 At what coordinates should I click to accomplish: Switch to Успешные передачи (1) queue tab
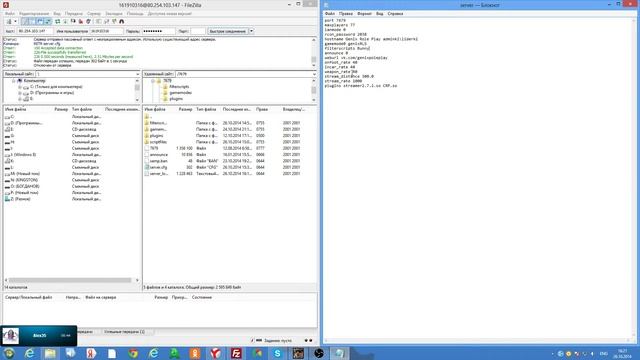pos(124,332)
